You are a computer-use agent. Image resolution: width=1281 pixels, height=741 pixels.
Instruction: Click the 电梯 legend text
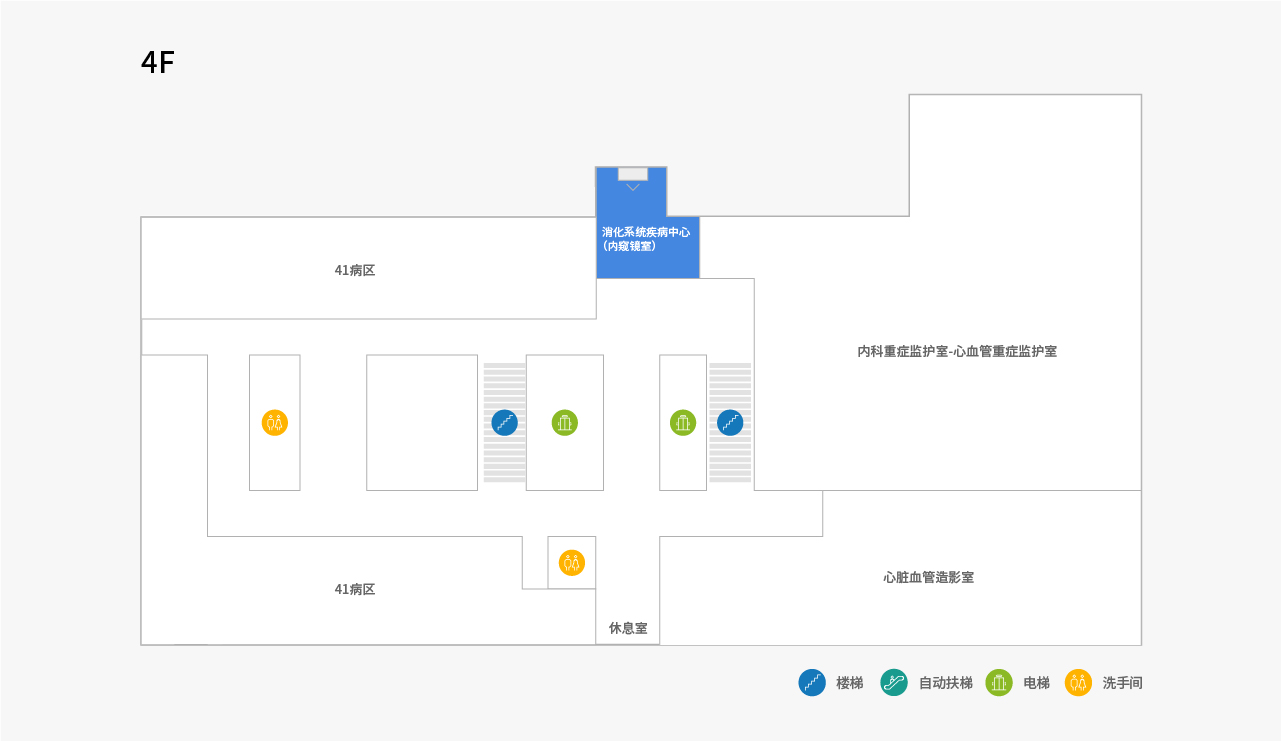[1037, 683]
